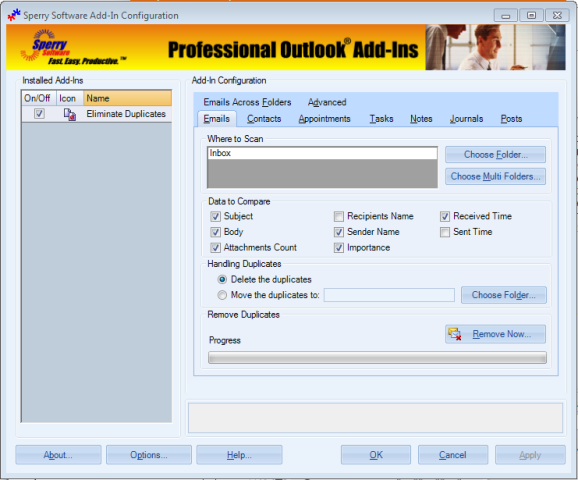This screenshot has width=578, height=480.
Task: Open the Help window
Action: 239,455
